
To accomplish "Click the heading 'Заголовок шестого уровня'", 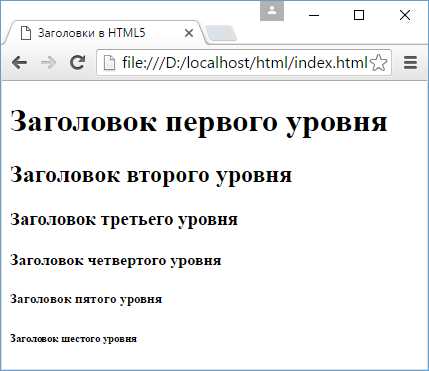I will tap(73, 339).
